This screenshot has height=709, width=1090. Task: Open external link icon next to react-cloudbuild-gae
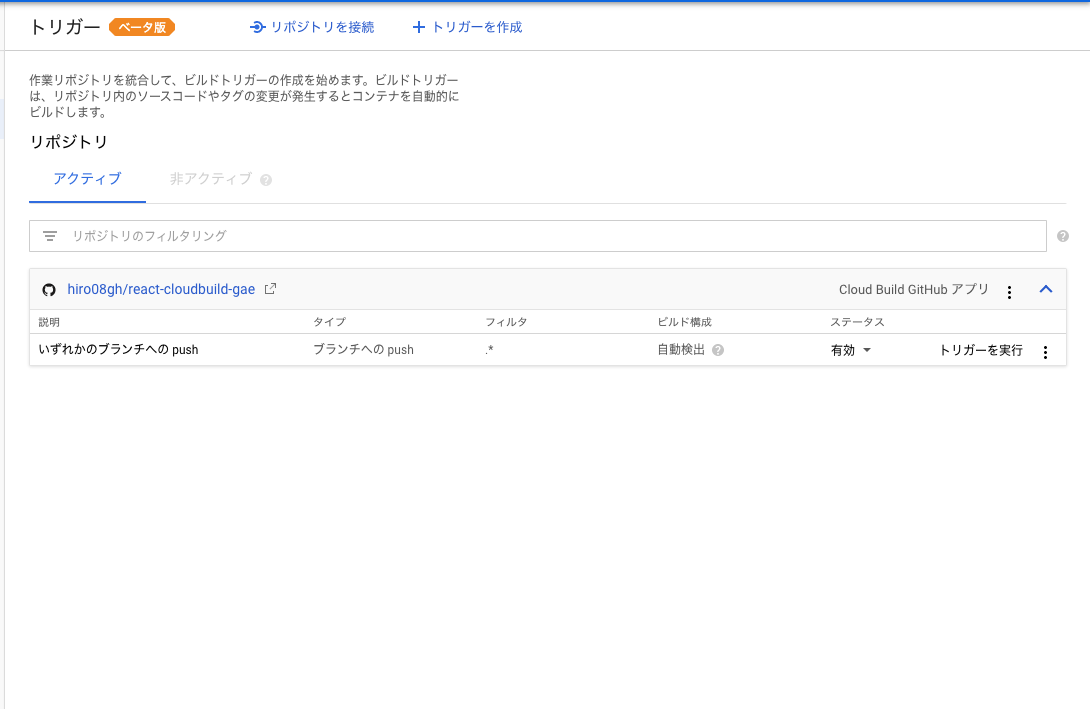pos(270,288)
